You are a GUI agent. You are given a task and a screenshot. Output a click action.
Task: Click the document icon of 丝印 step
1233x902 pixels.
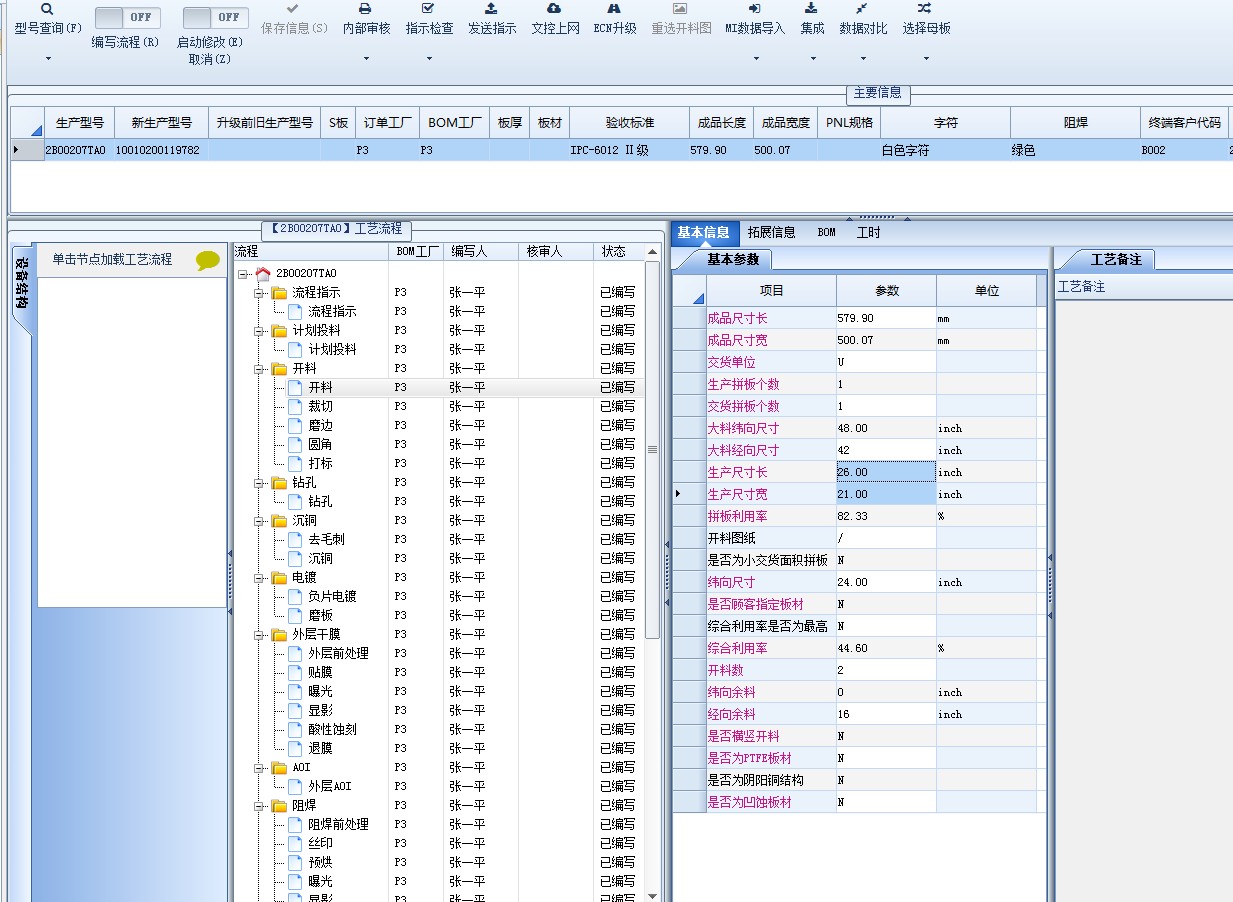[x=295, y=844]
